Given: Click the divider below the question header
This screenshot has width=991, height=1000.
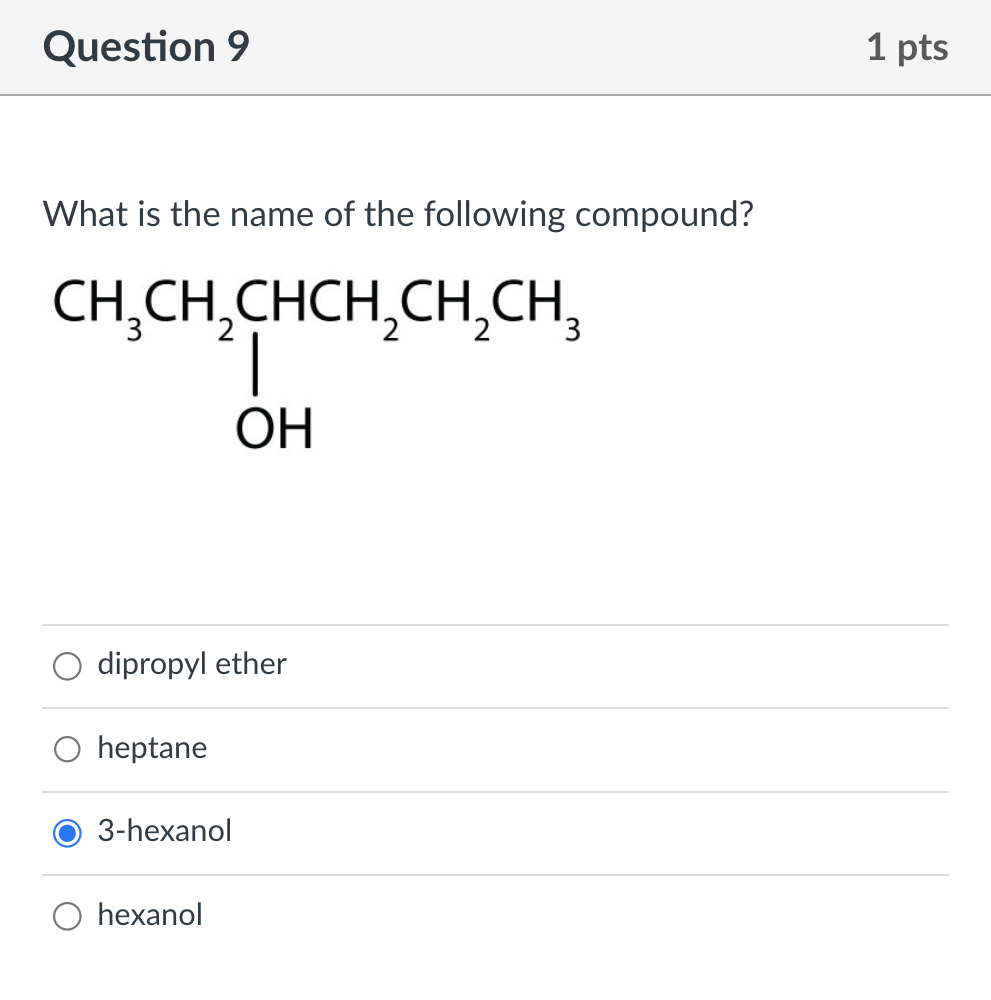Looking at the screenshot, I should pos(495,95).
